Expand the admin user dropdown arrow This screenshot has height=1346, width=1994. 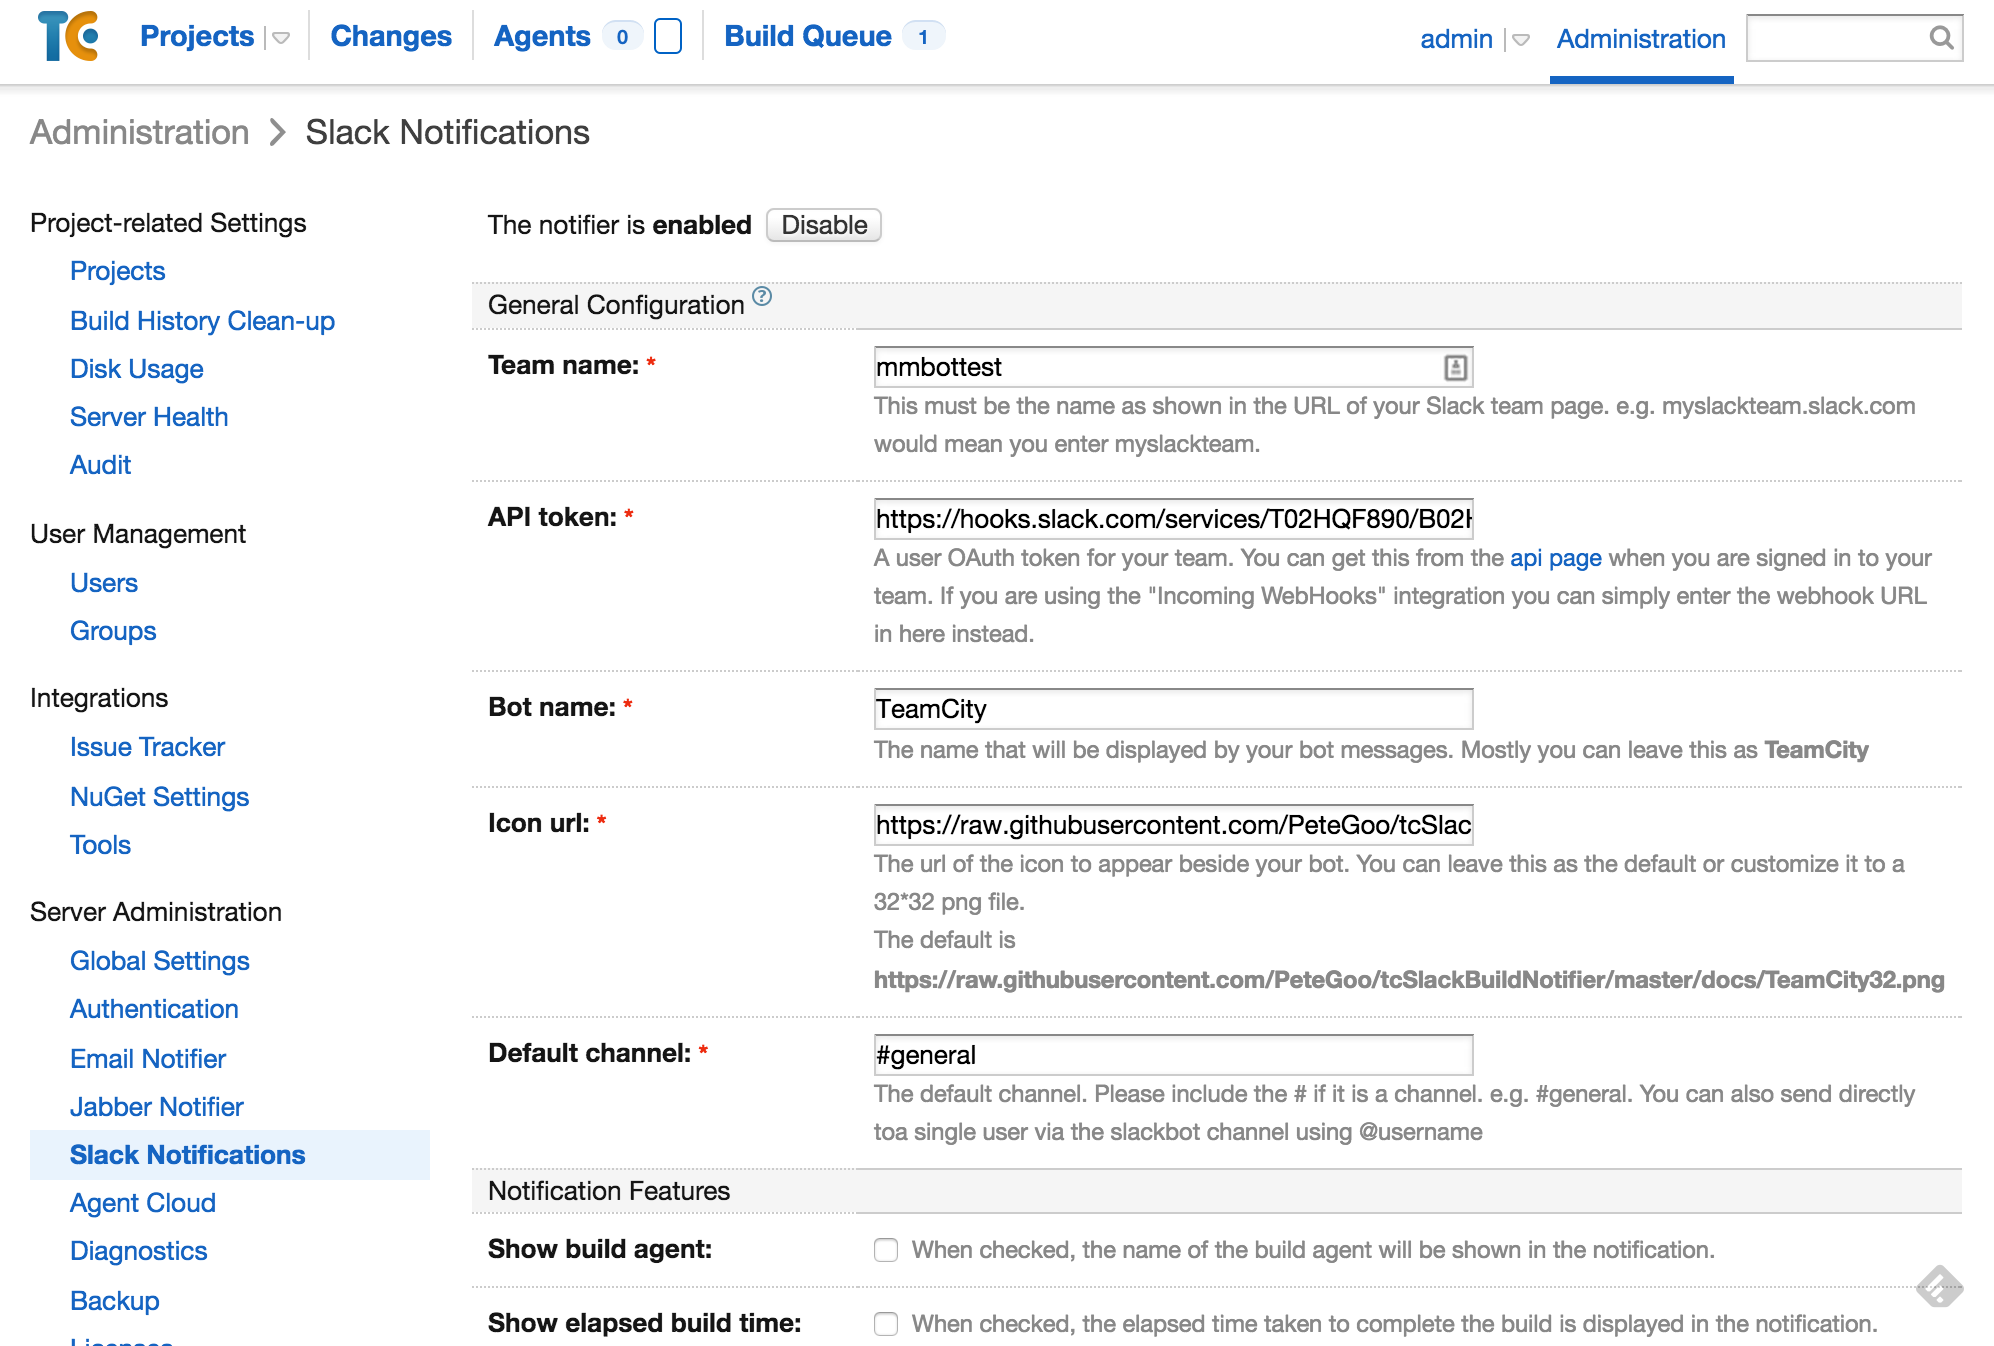pyautogui.click(x=1520, y=40)
